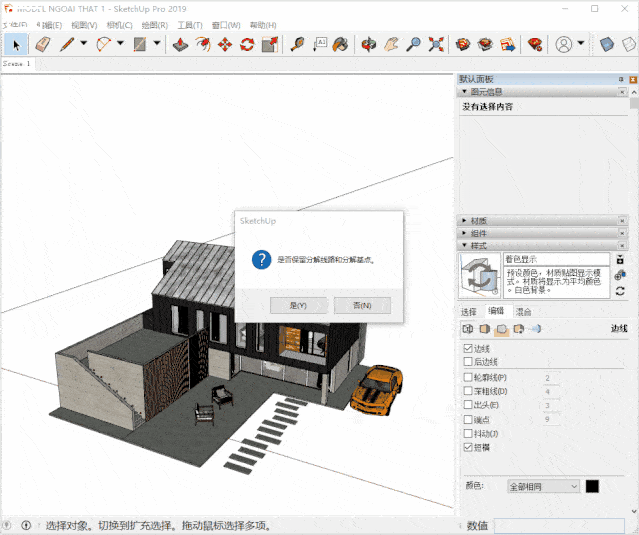Screen dimensions: 639x535
Task: Click the 否(N) button in dialog
Action: 362,305
